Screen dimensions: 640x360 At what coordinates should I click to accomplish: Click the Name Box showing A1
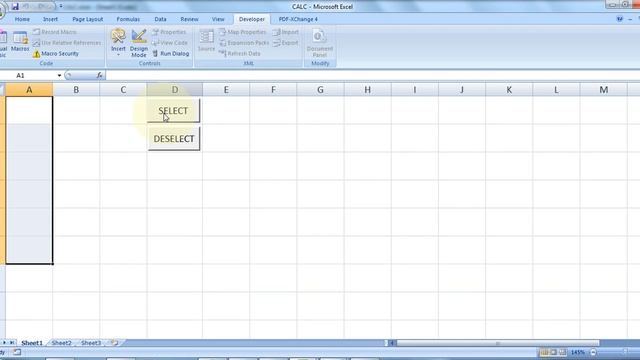(x=28, y=76)
